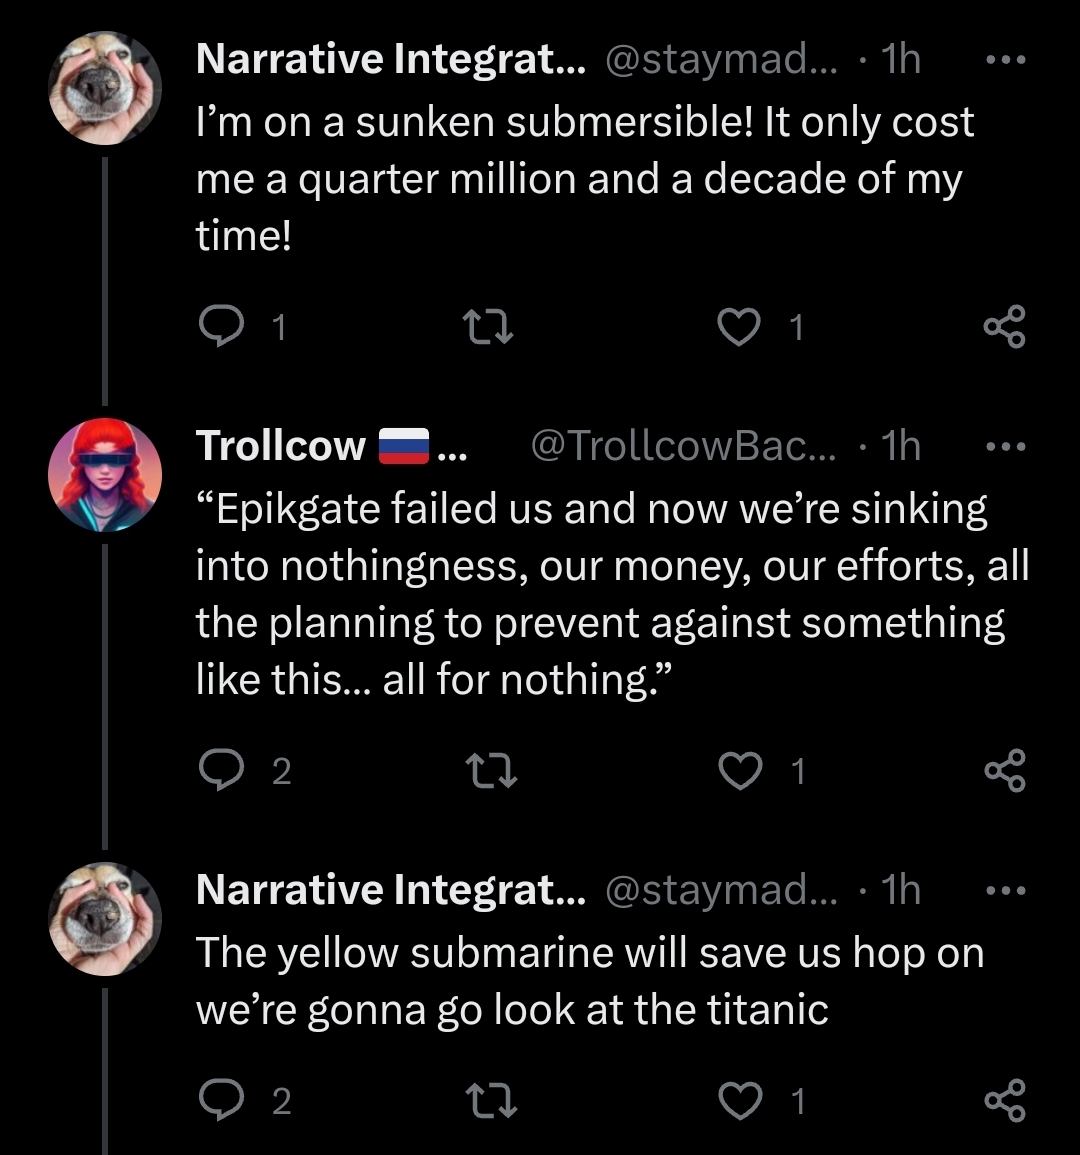This screenshot has height=1155, width=1080.
Task: Reply to Trollcow's Epikgate tweet
Action: click(217, 771)
